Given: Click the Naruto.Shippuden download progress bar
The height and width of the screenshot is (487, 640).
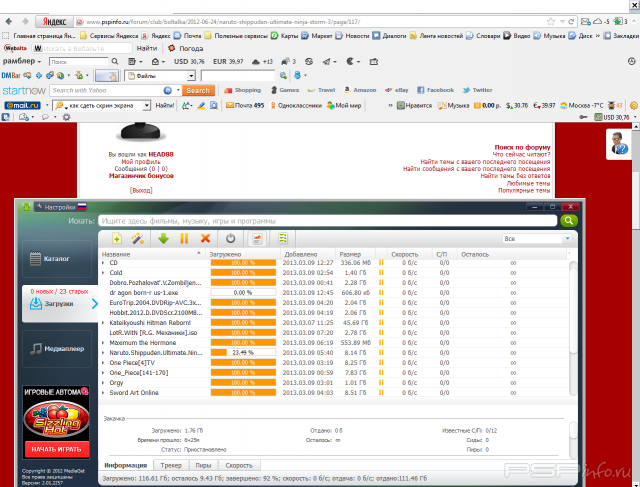Looking at the screenshot, I should [x=241, y=353].
